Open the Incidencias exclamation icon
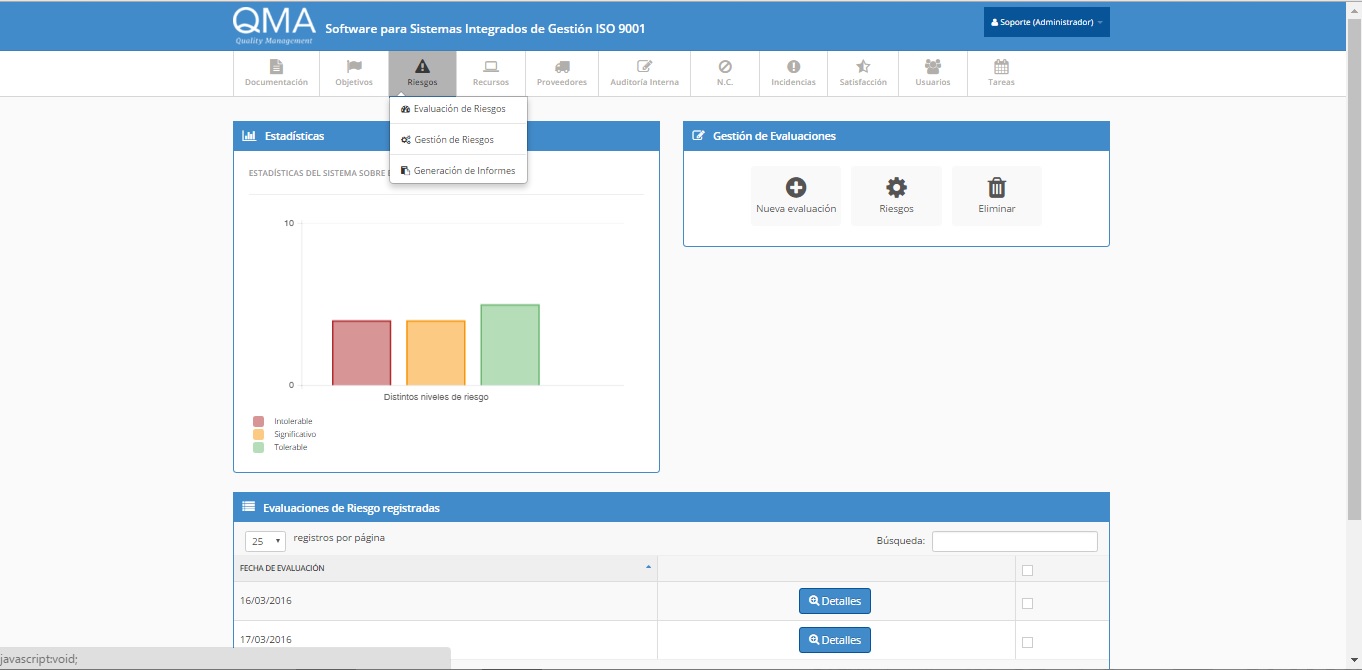The height and width of the screenshot is (670, 1362). 793,67
